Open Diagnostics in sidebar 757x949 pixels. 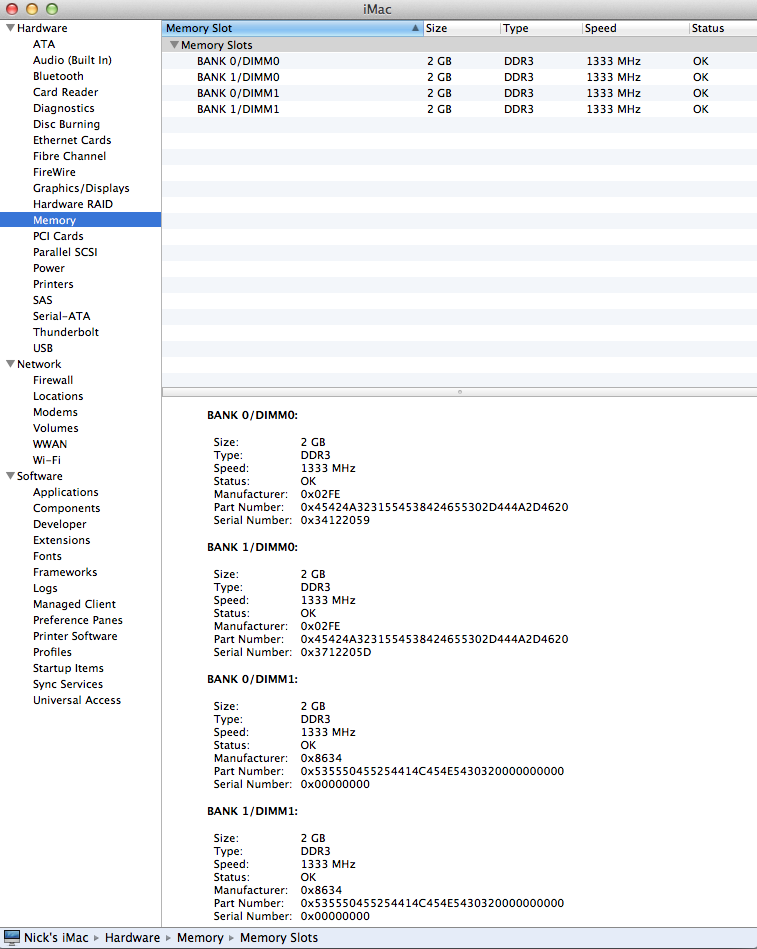pyautogui.click(x=64, y=108)
